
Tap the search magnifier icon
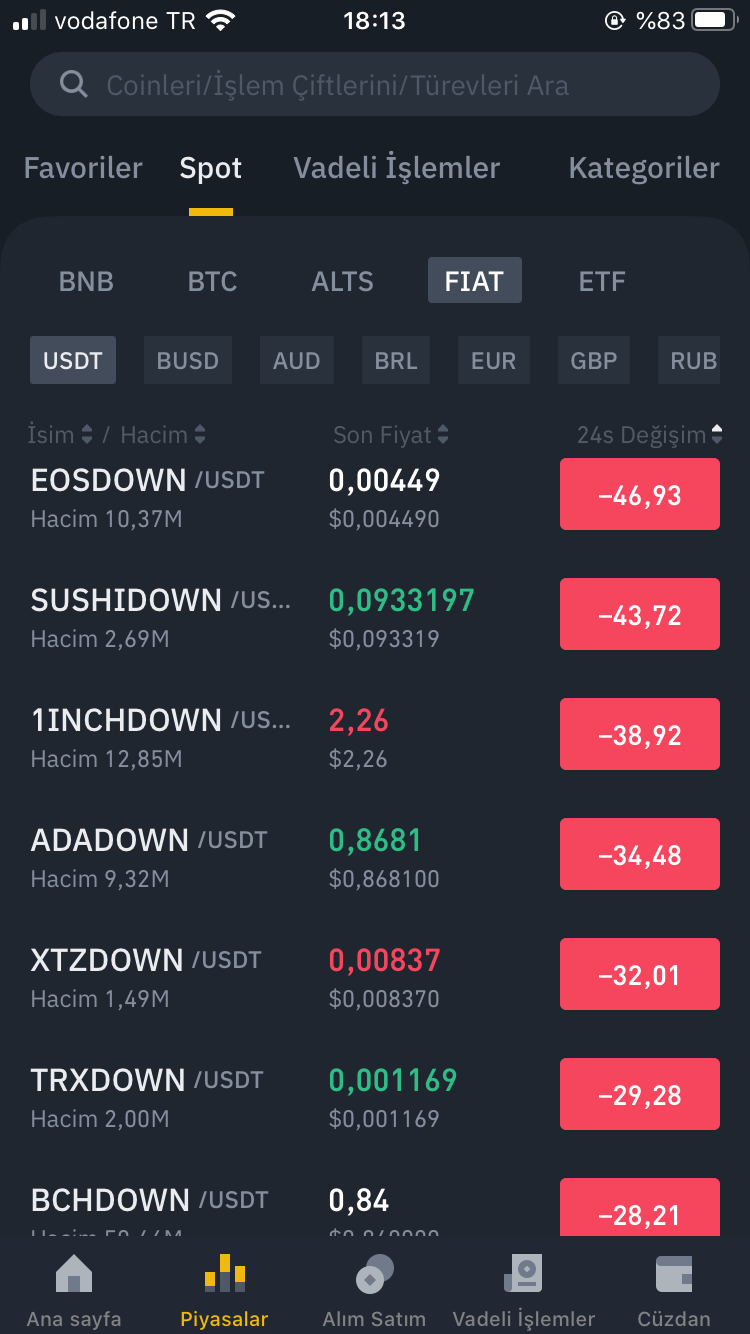[x=74, y=84]
